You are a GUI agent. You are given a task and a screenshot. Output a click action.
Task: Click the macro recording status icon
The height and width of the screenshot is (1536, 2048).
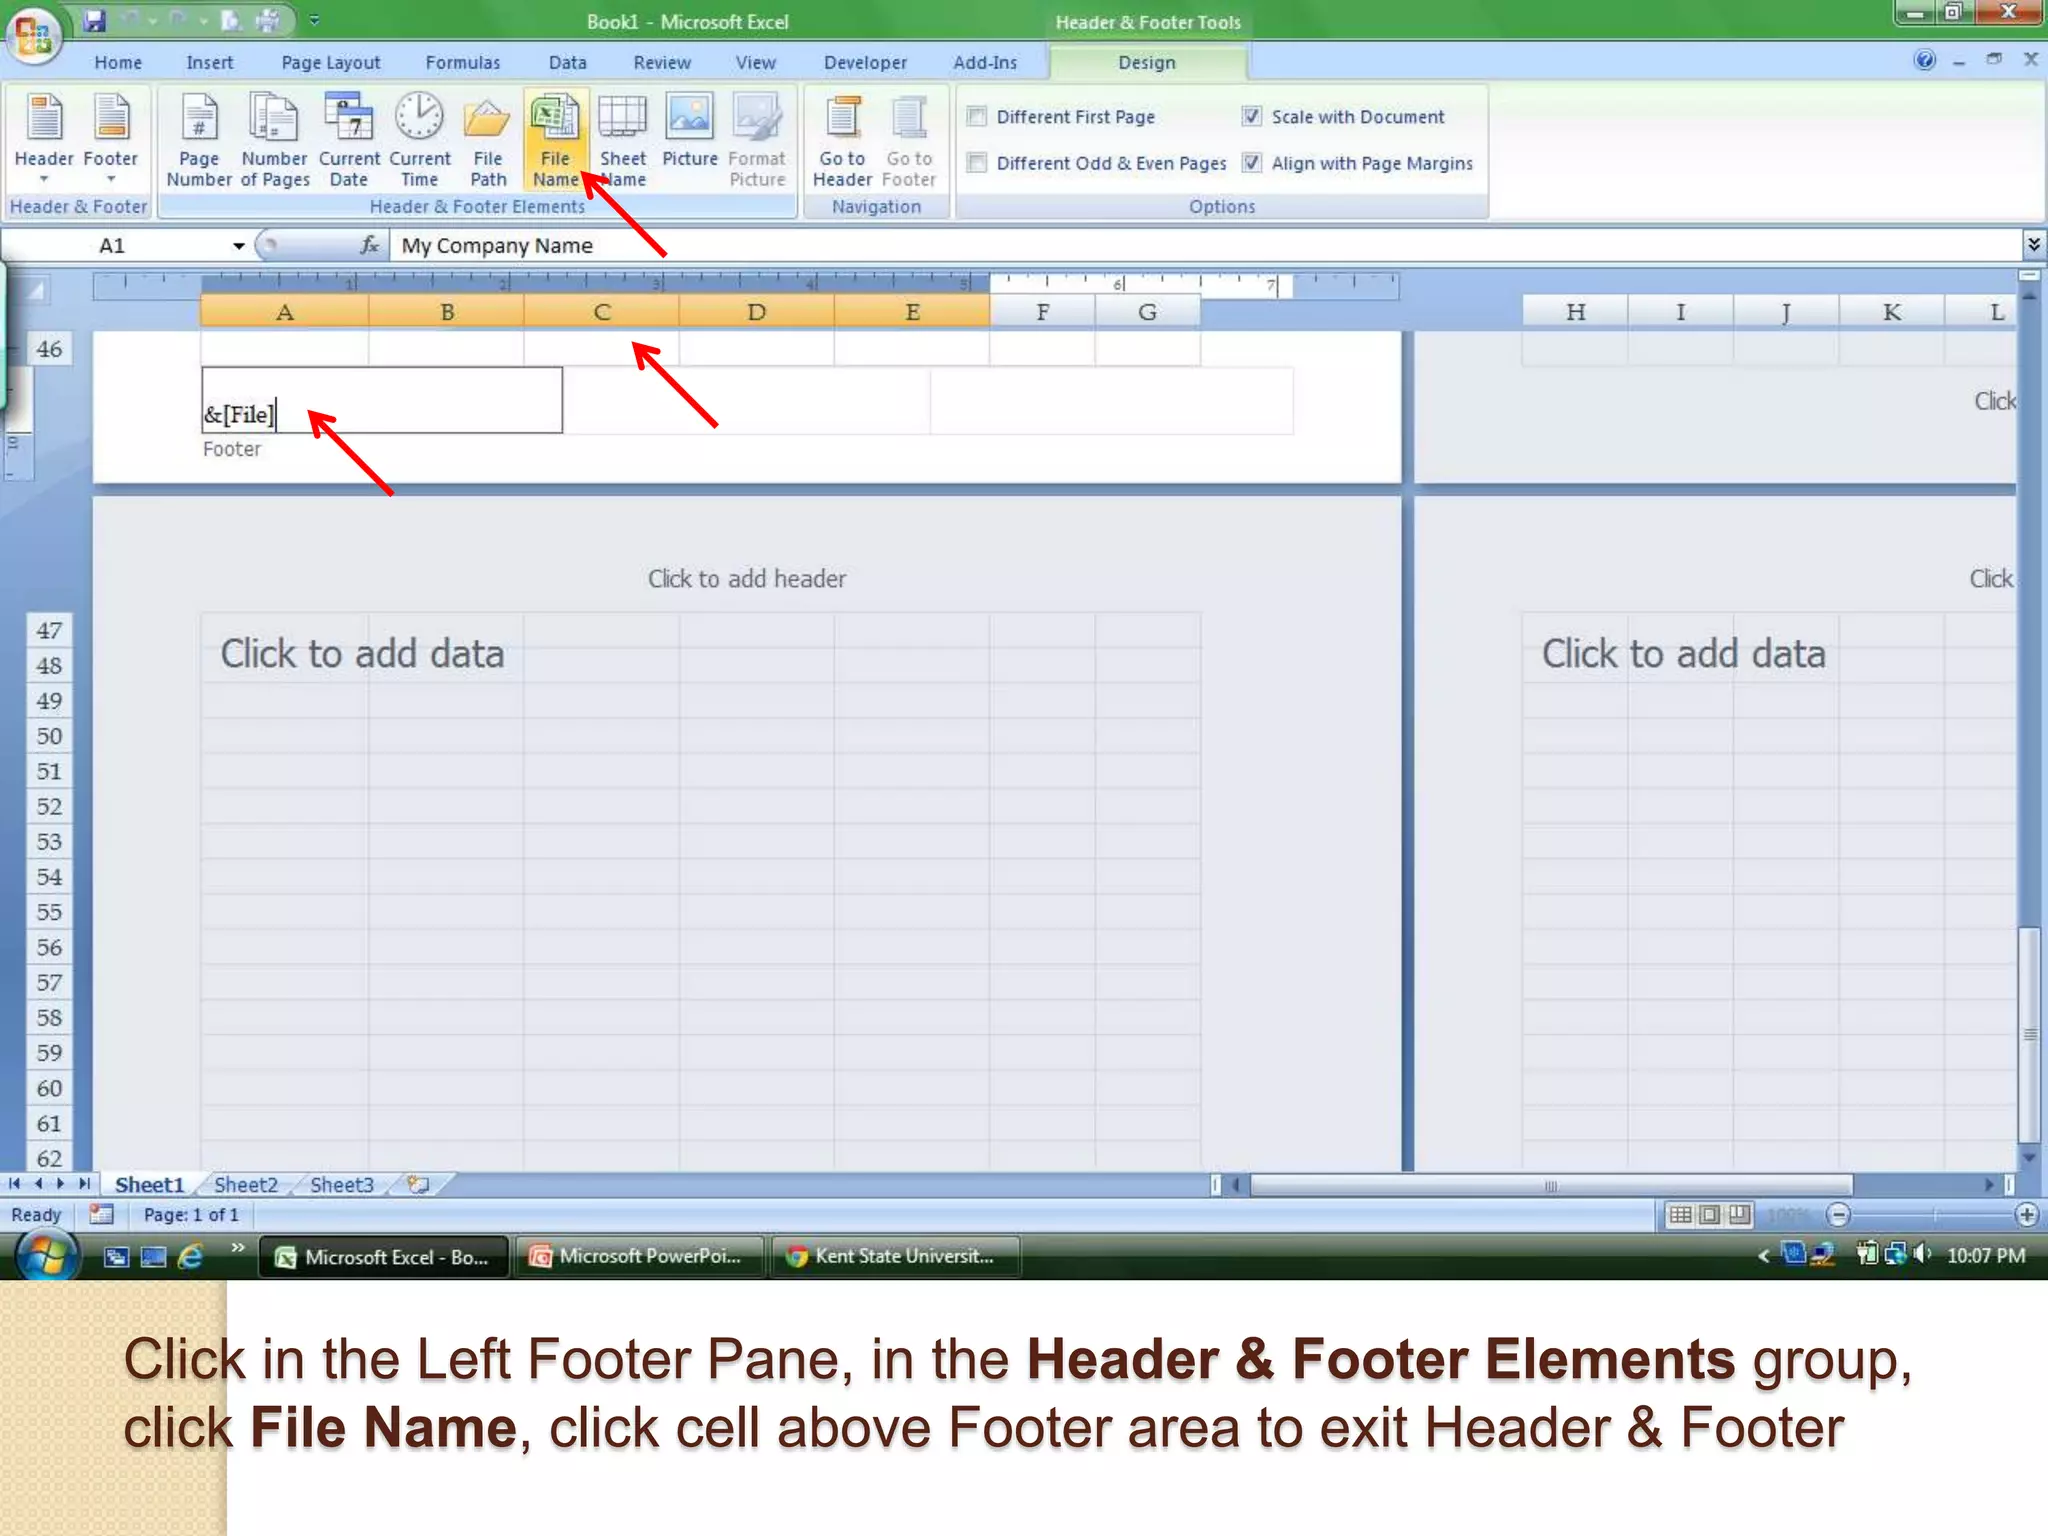pos(101,1215)
